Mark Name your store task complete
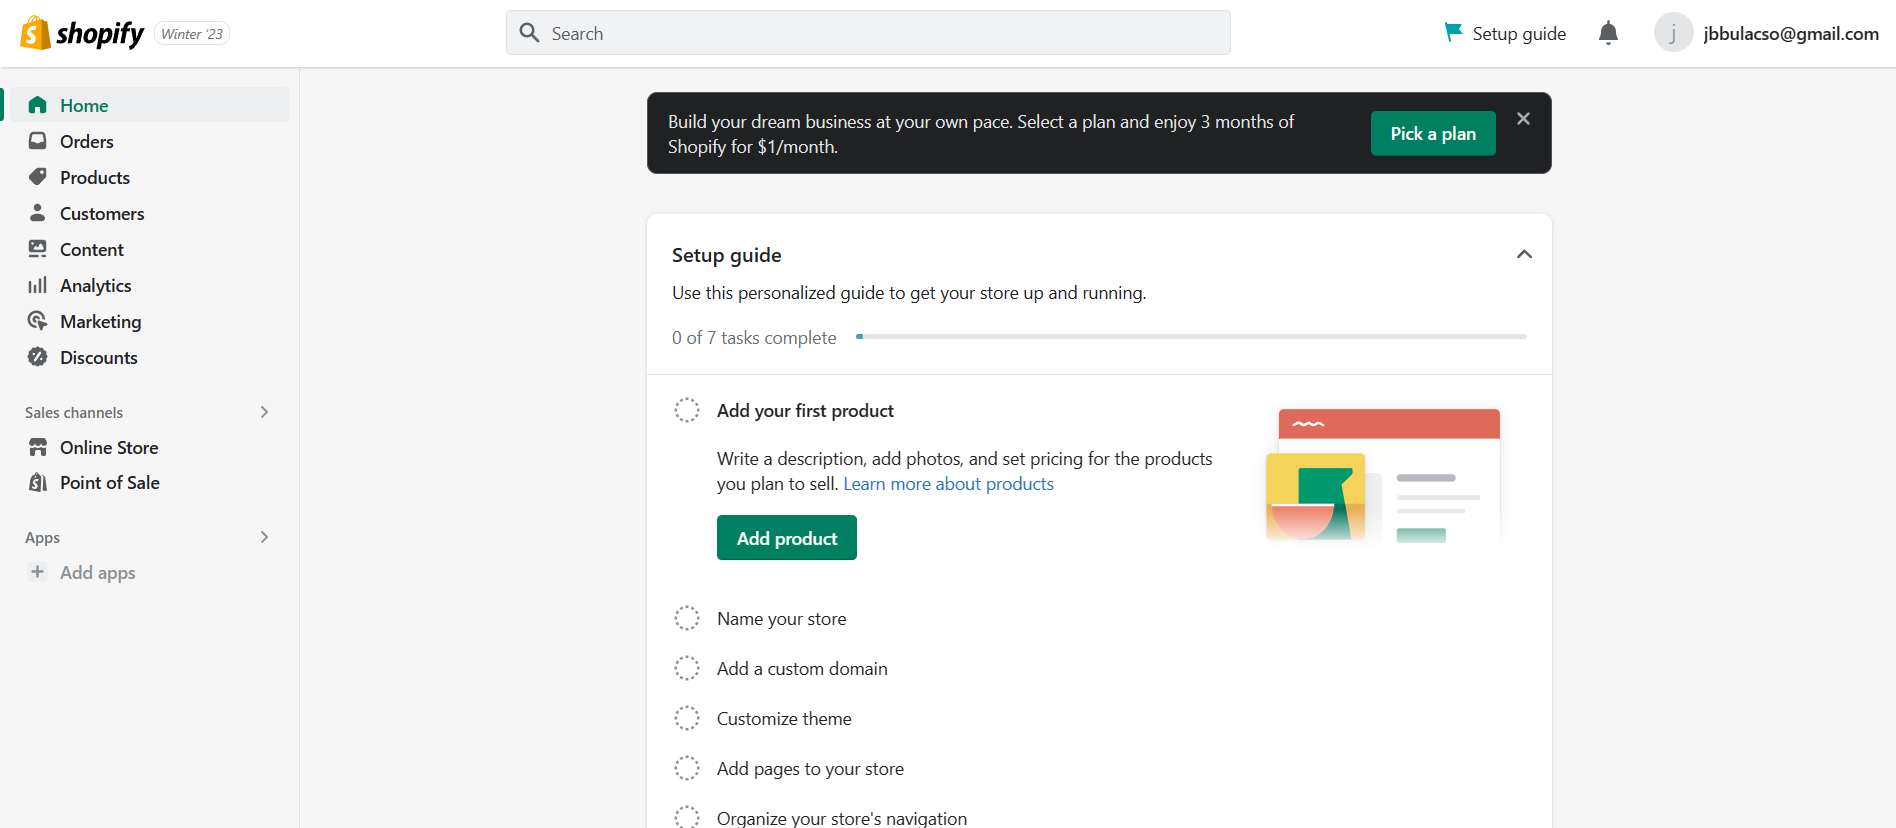Viewport: 1896px width, 828px height. coord(687,618)
